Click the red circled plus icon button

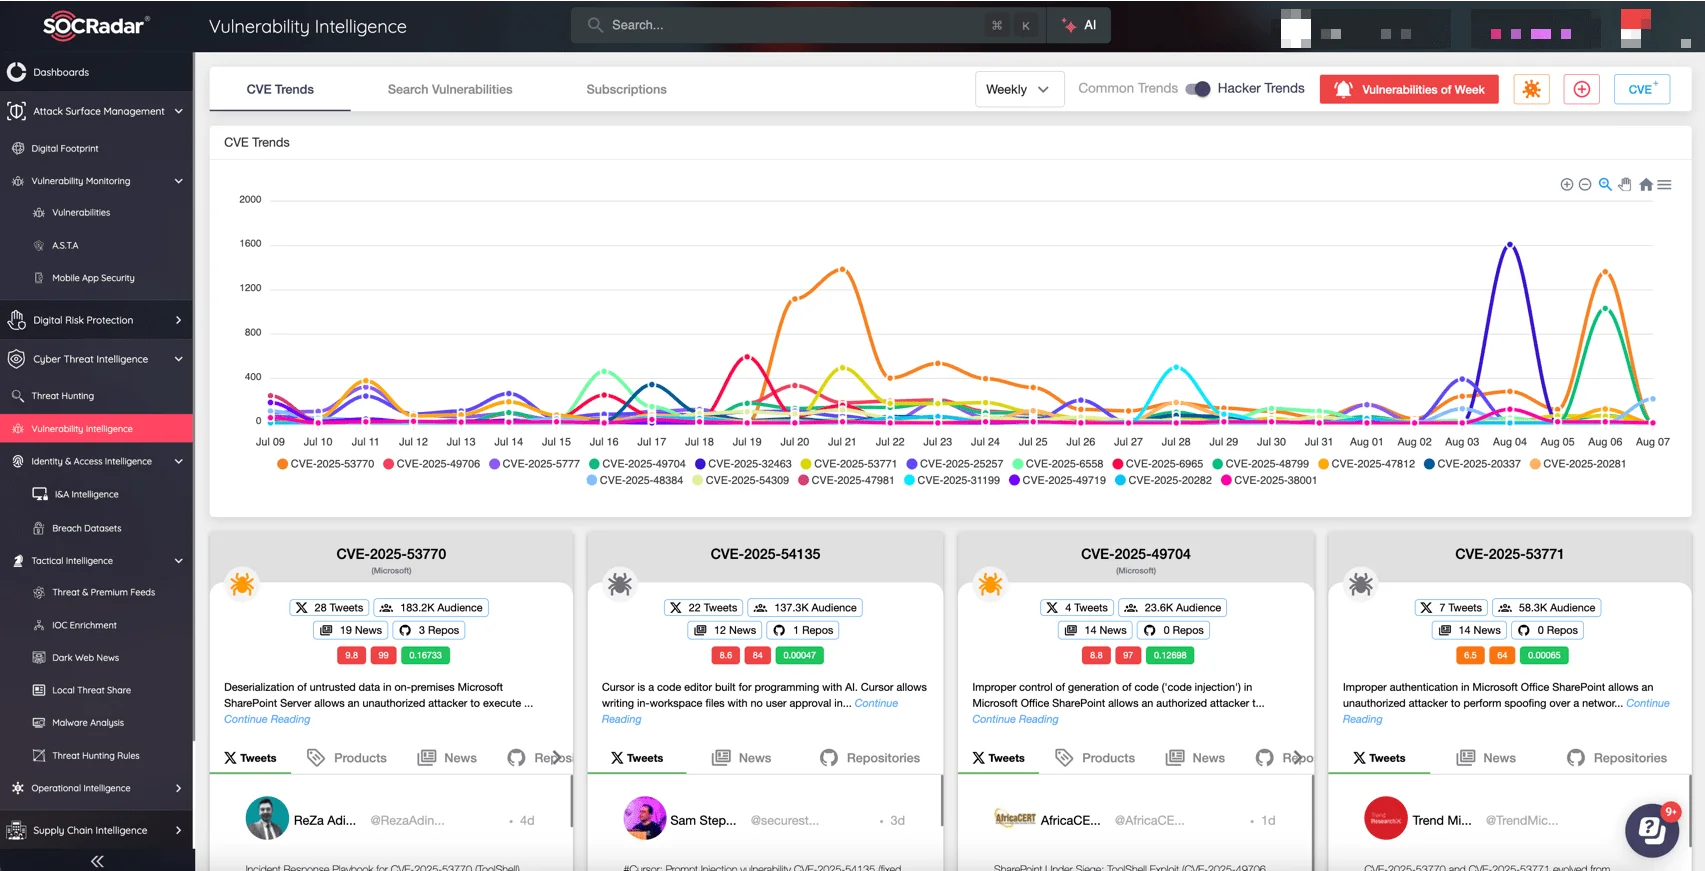tap(1581, 89)
